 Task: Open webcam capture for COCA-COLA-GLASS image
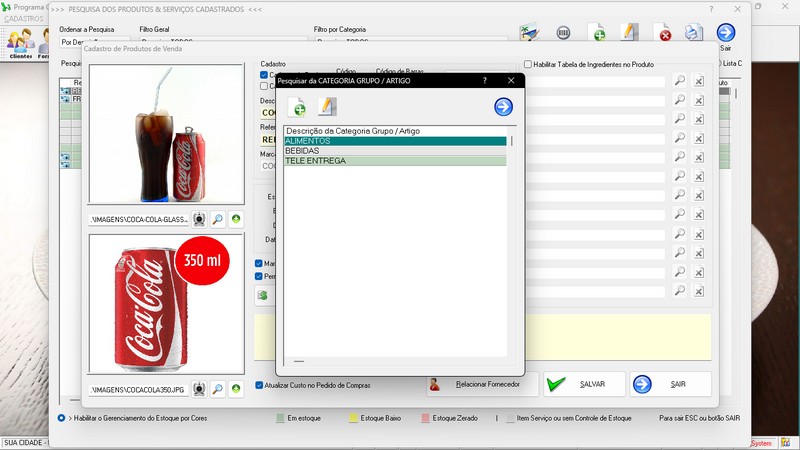tap(199, 219)
